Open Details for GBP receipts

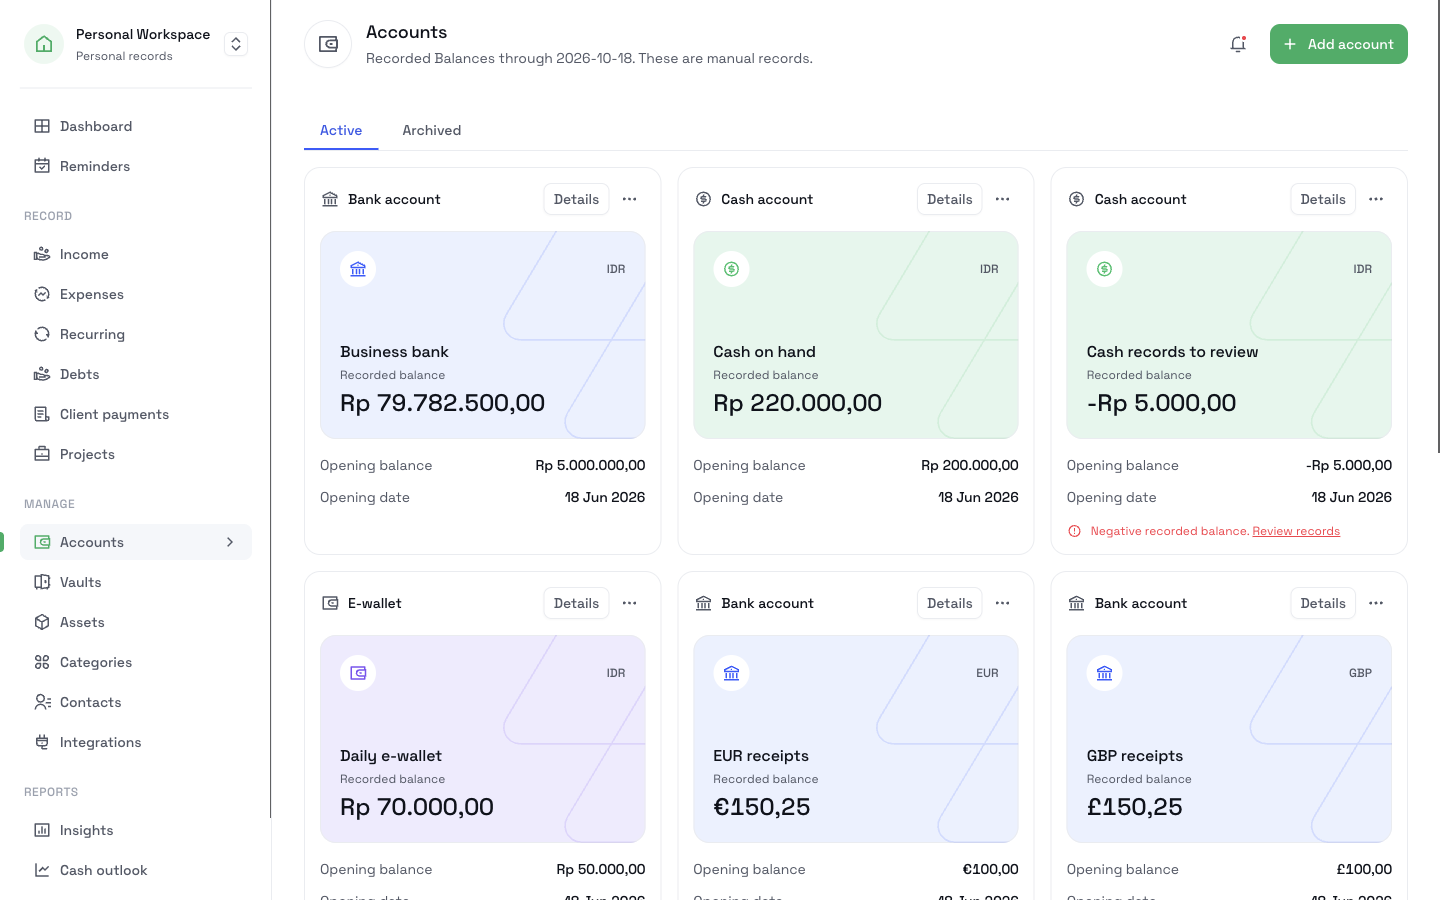(1323, 603)
